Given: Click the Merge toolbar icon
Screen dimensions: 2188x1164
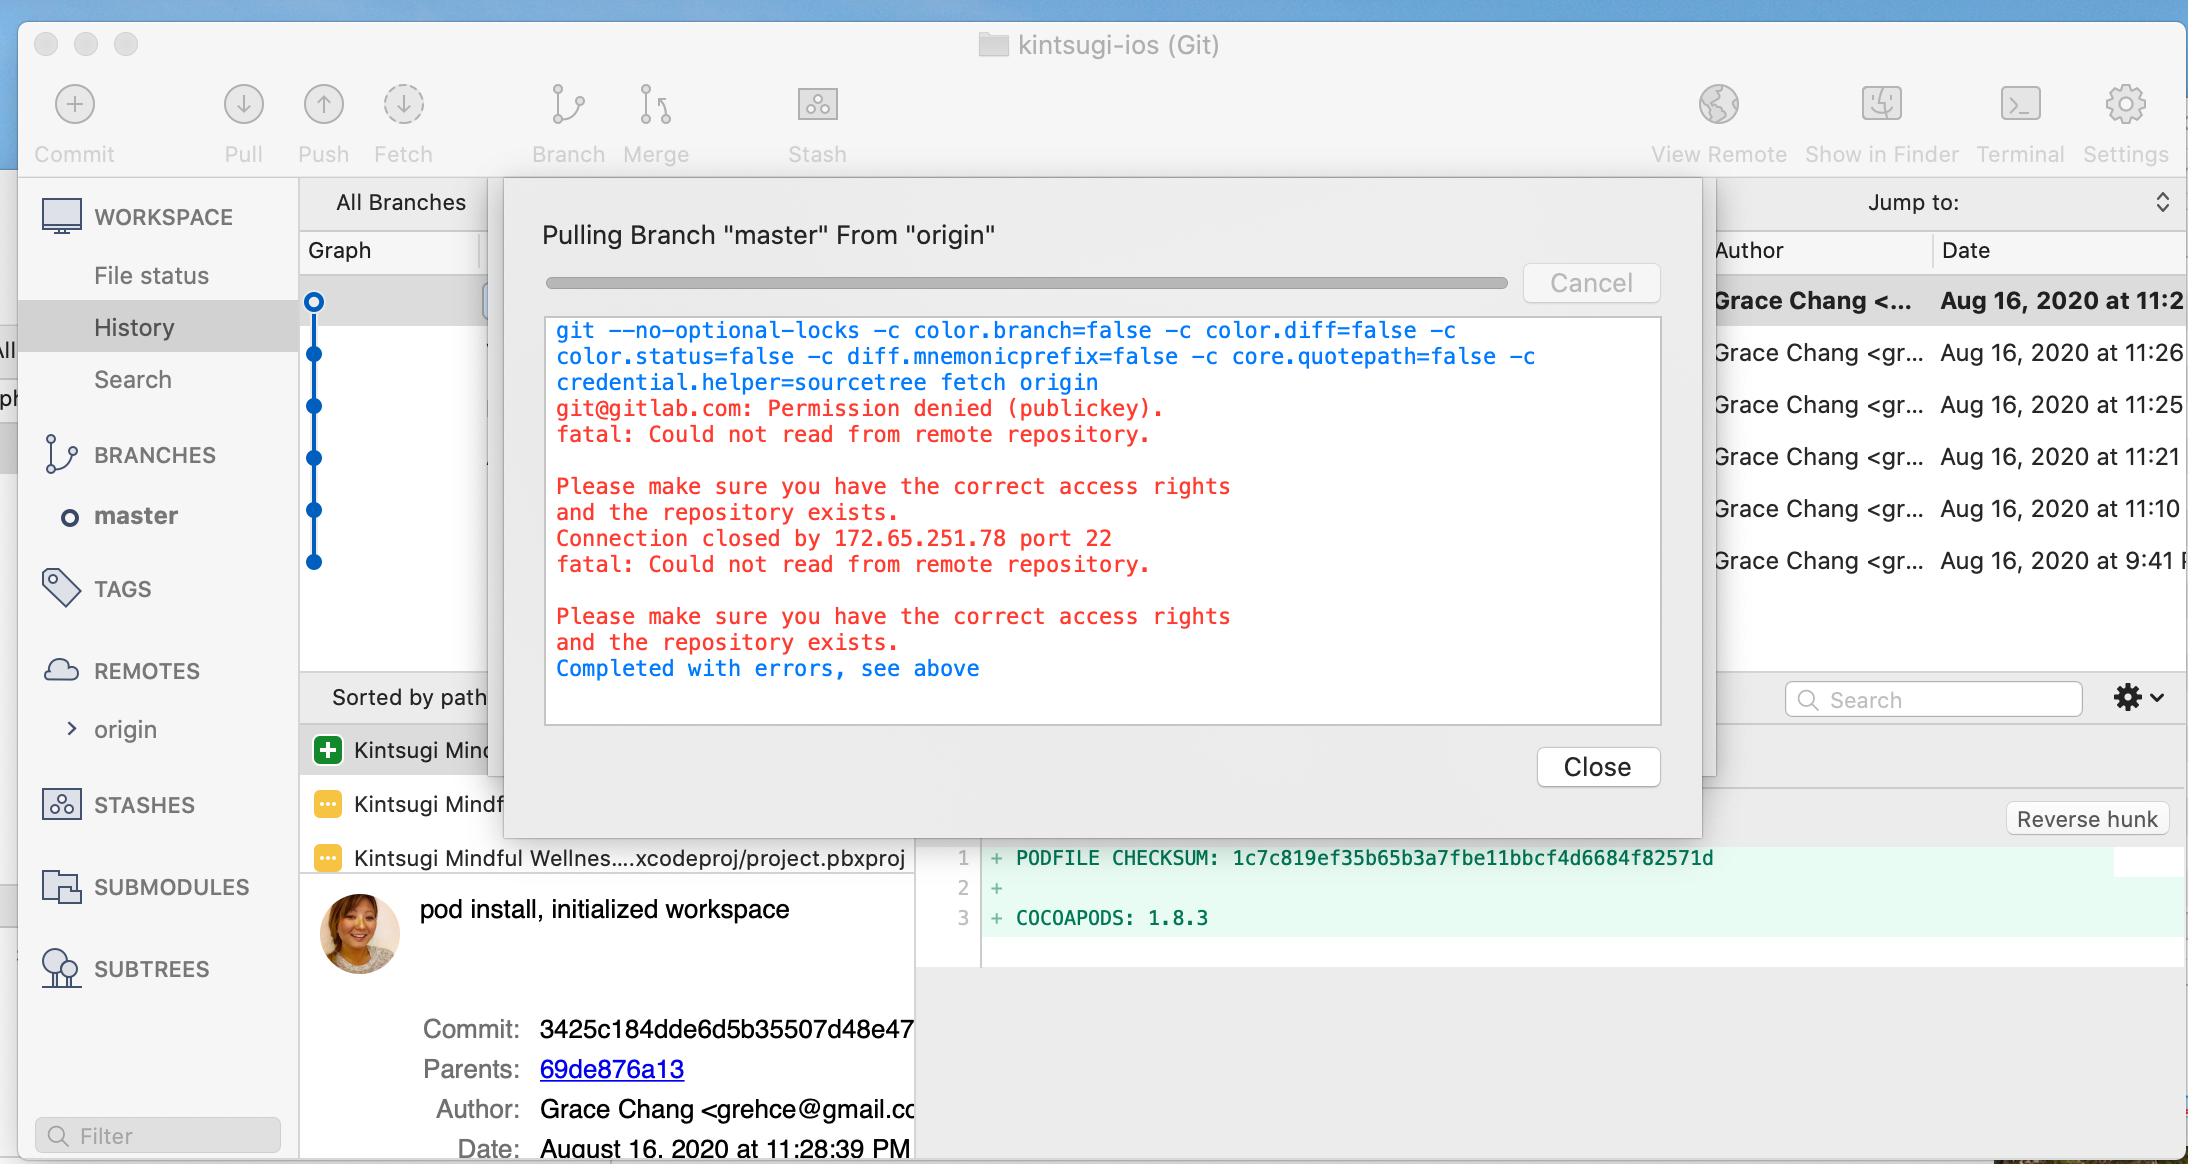Looking at the screenshot, I should click(655, 105).
